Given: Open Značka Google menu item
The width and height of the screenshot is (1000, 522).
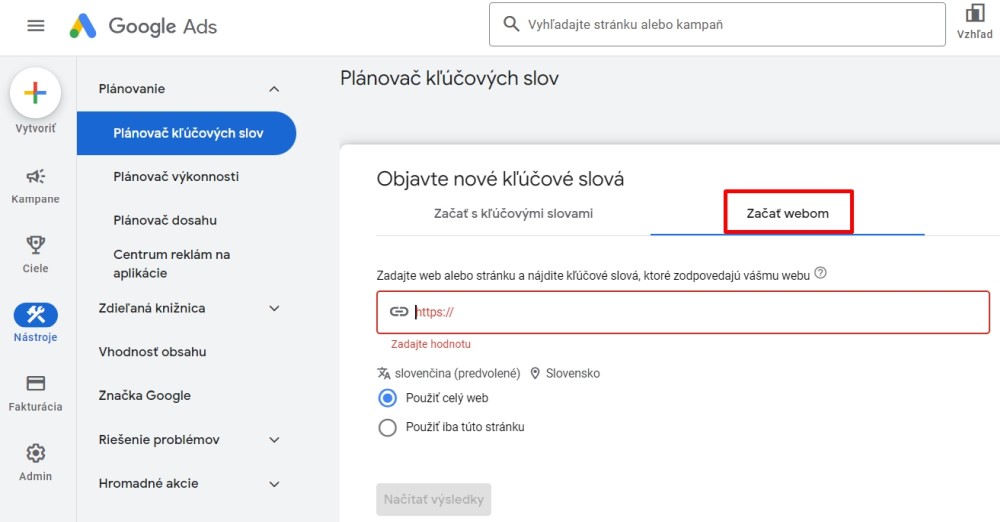Looking at the screenshot, I should pos(145,396).
